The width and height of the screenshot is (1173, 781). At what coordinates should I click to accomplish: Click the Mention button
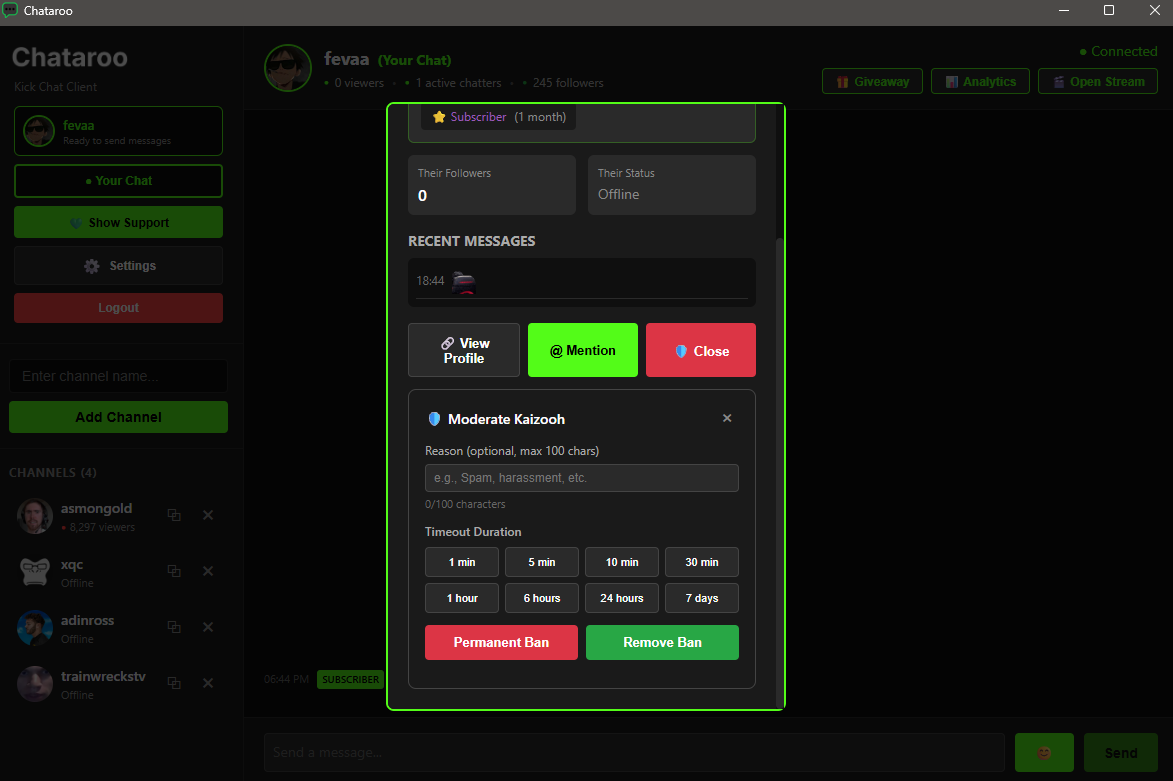coord(582,350)
